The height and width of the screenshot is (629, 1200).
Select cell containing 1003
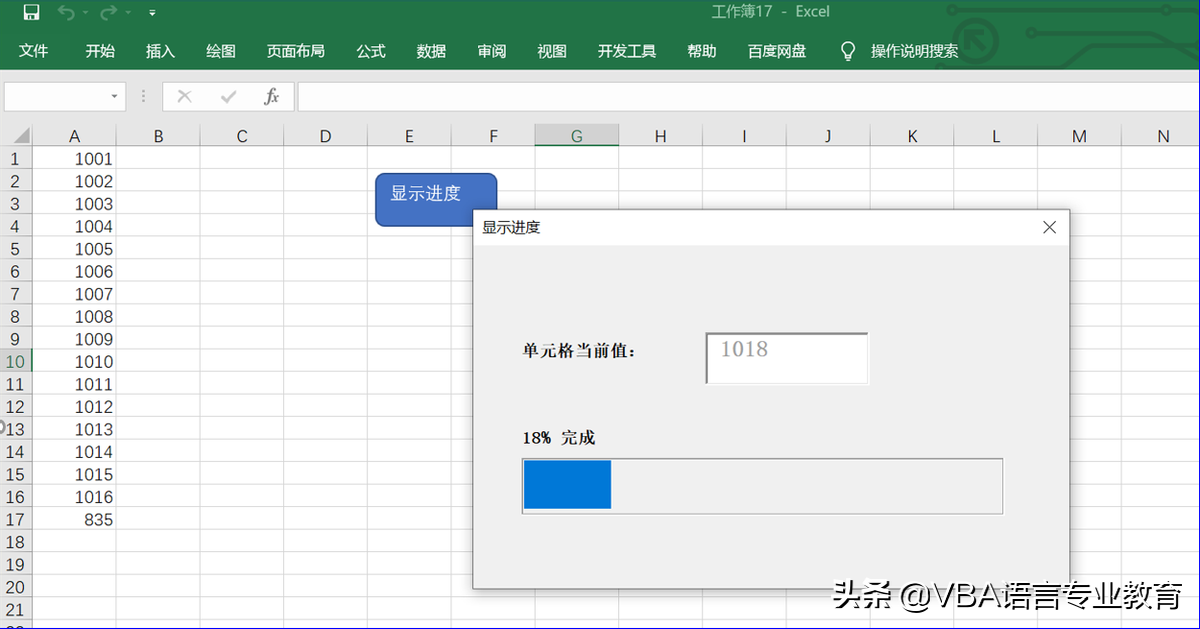(x=75, y=203)
